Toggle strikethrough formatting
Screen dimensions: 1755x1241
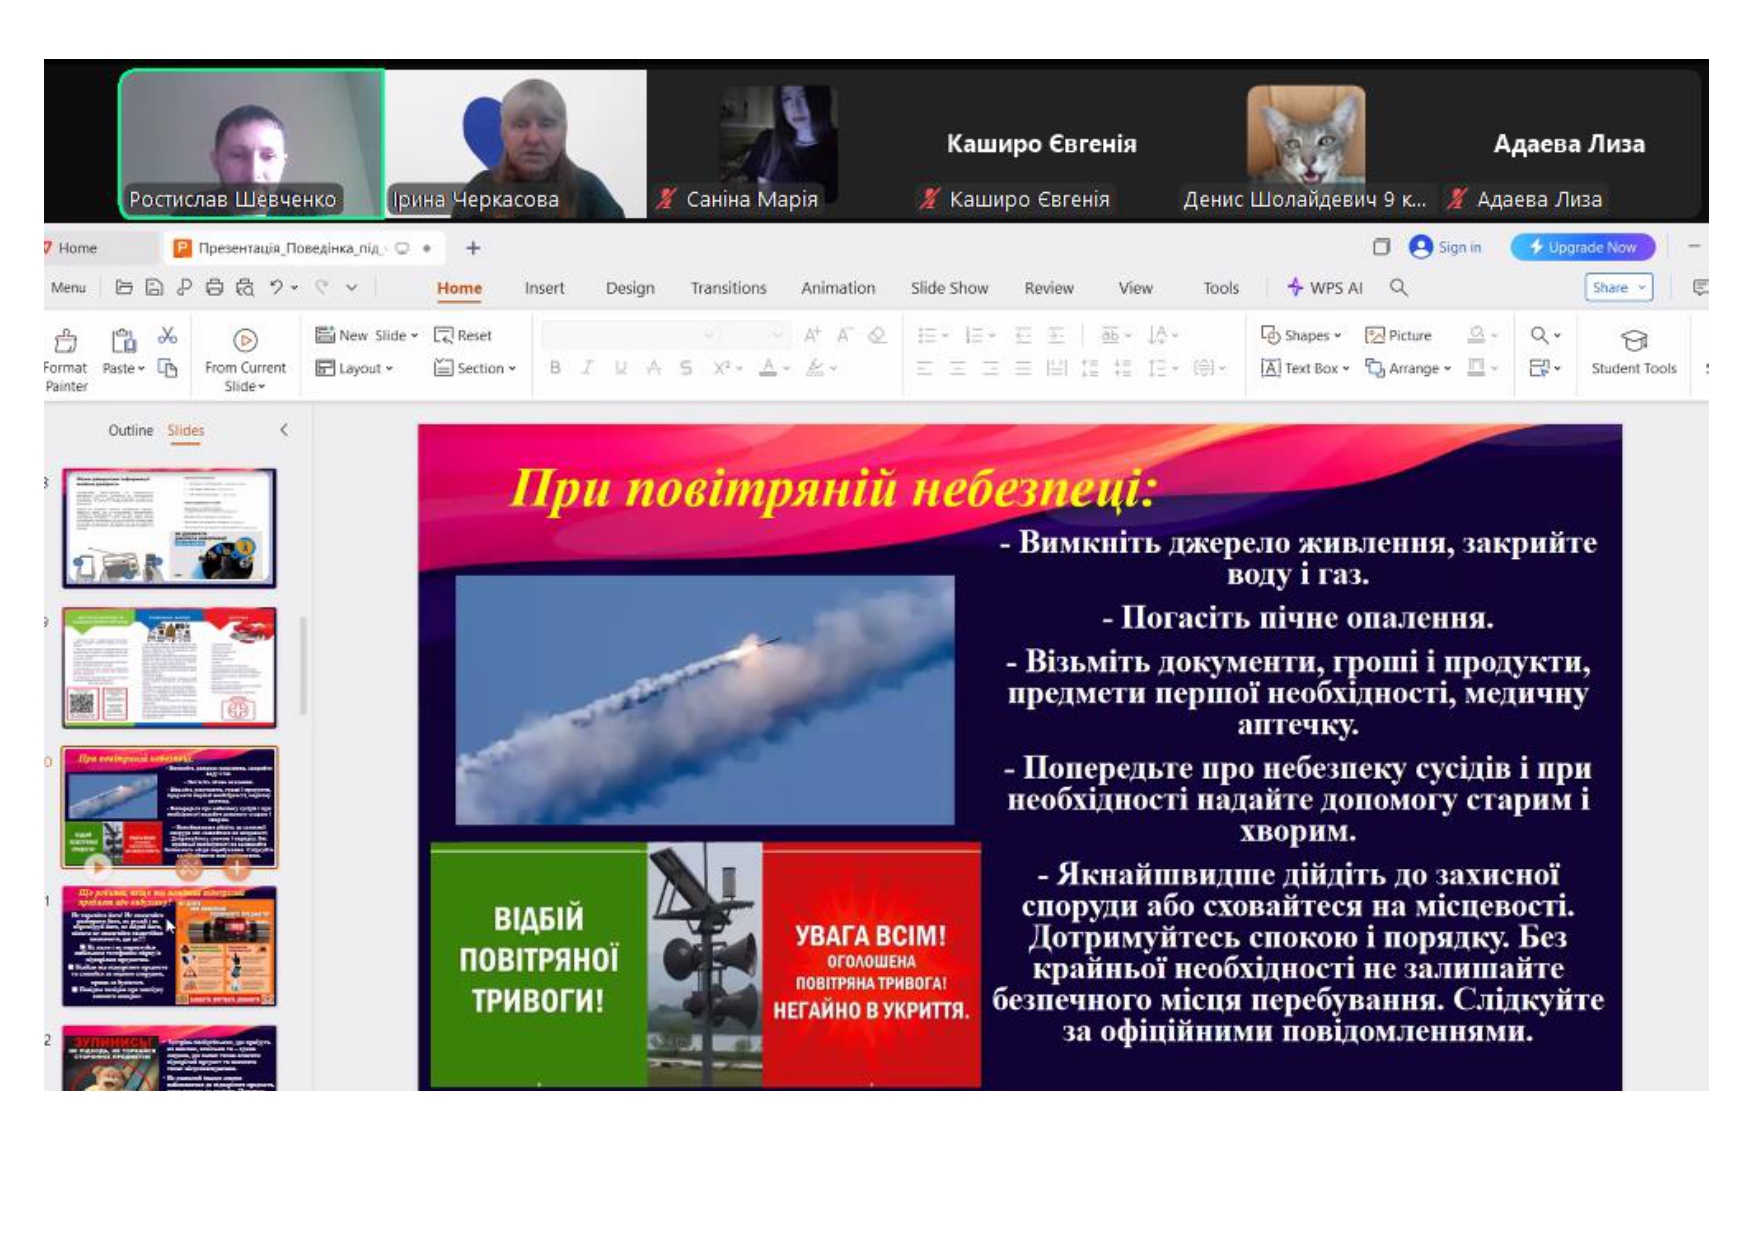(654, 368)
